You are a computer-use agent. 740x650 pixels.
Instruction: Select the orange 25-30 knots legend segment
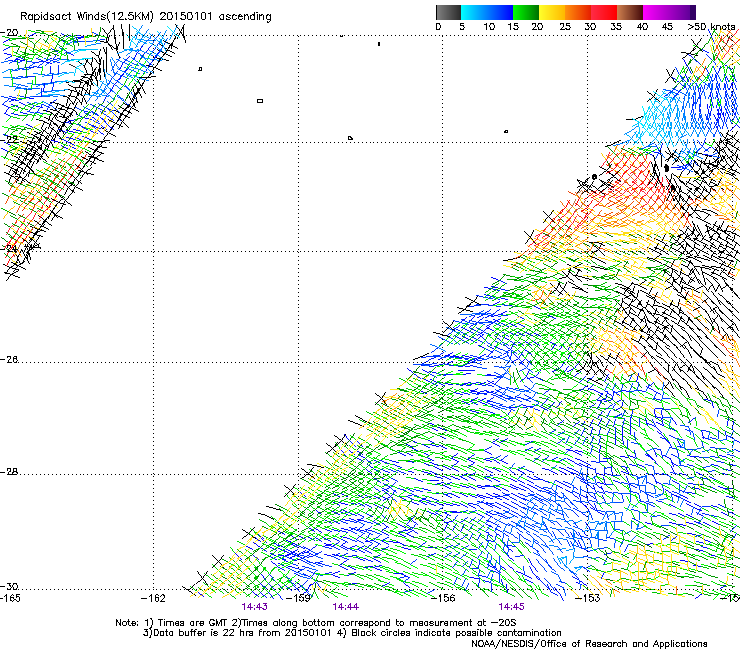click(x=578, y=12)
